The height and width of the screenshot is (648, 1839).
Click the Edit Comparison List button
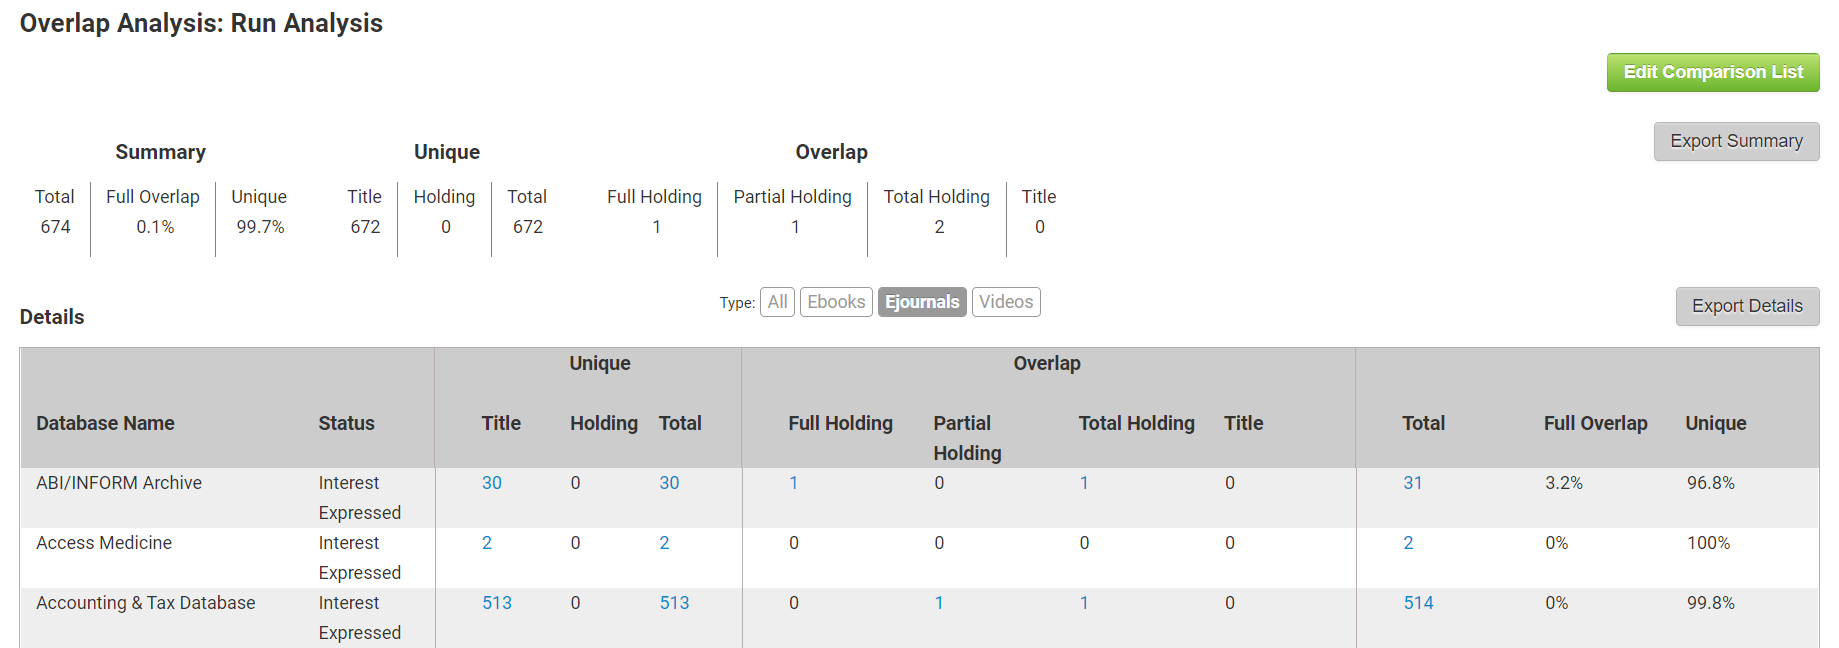(x=1712, y=72)
